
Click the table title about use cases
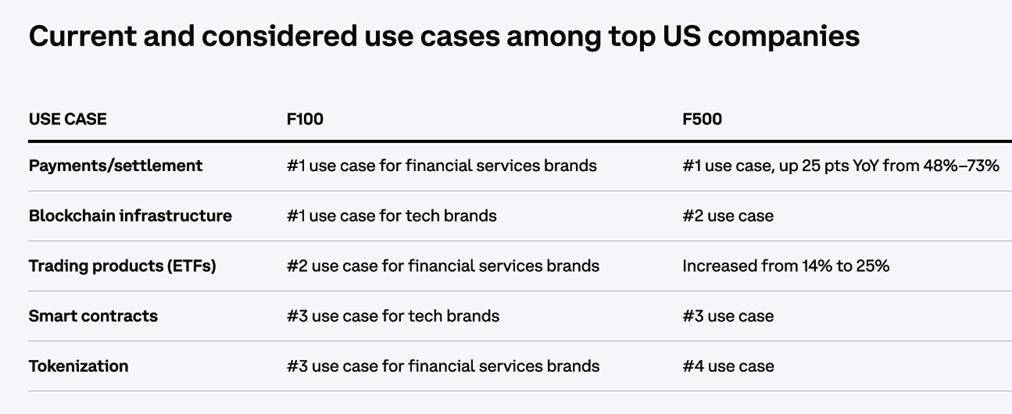pos(444,37)
